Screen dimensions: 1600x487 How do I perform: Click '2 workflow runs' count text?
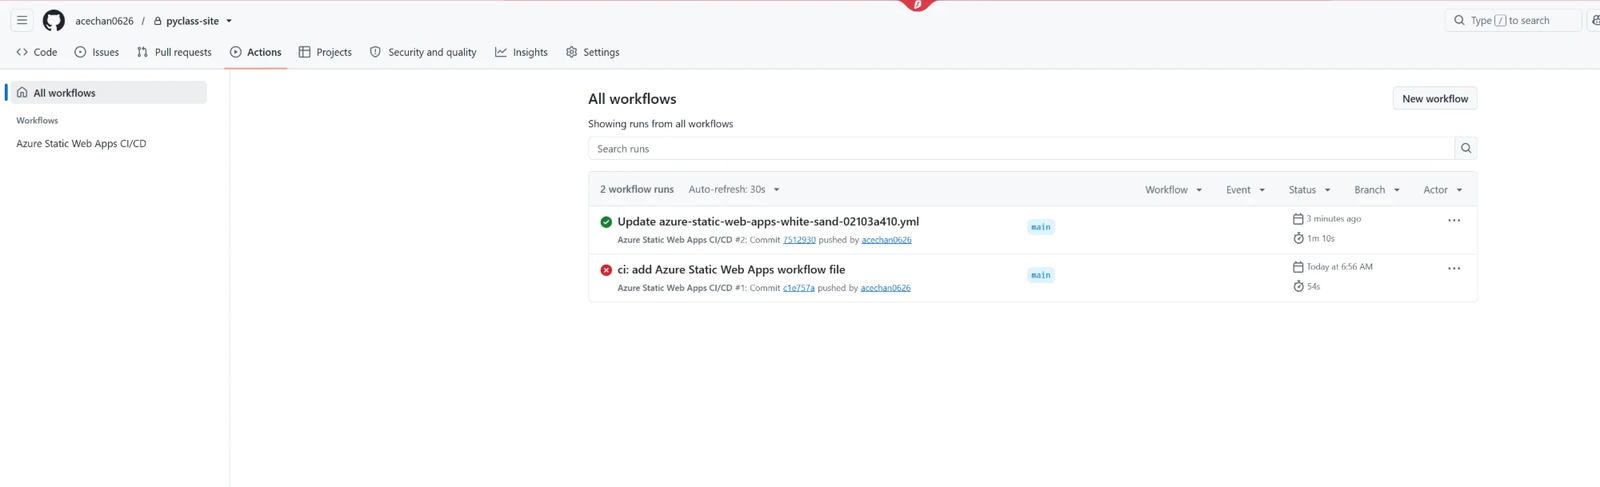[637, 189]
